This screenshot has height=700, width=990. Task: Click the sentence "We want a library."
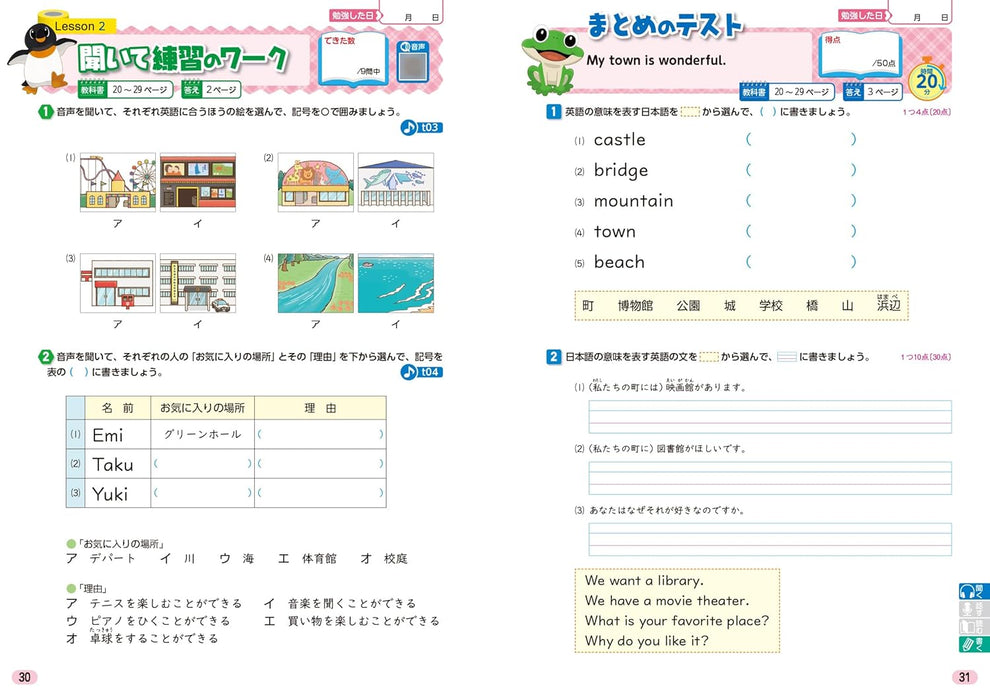(x=644, y=580)
